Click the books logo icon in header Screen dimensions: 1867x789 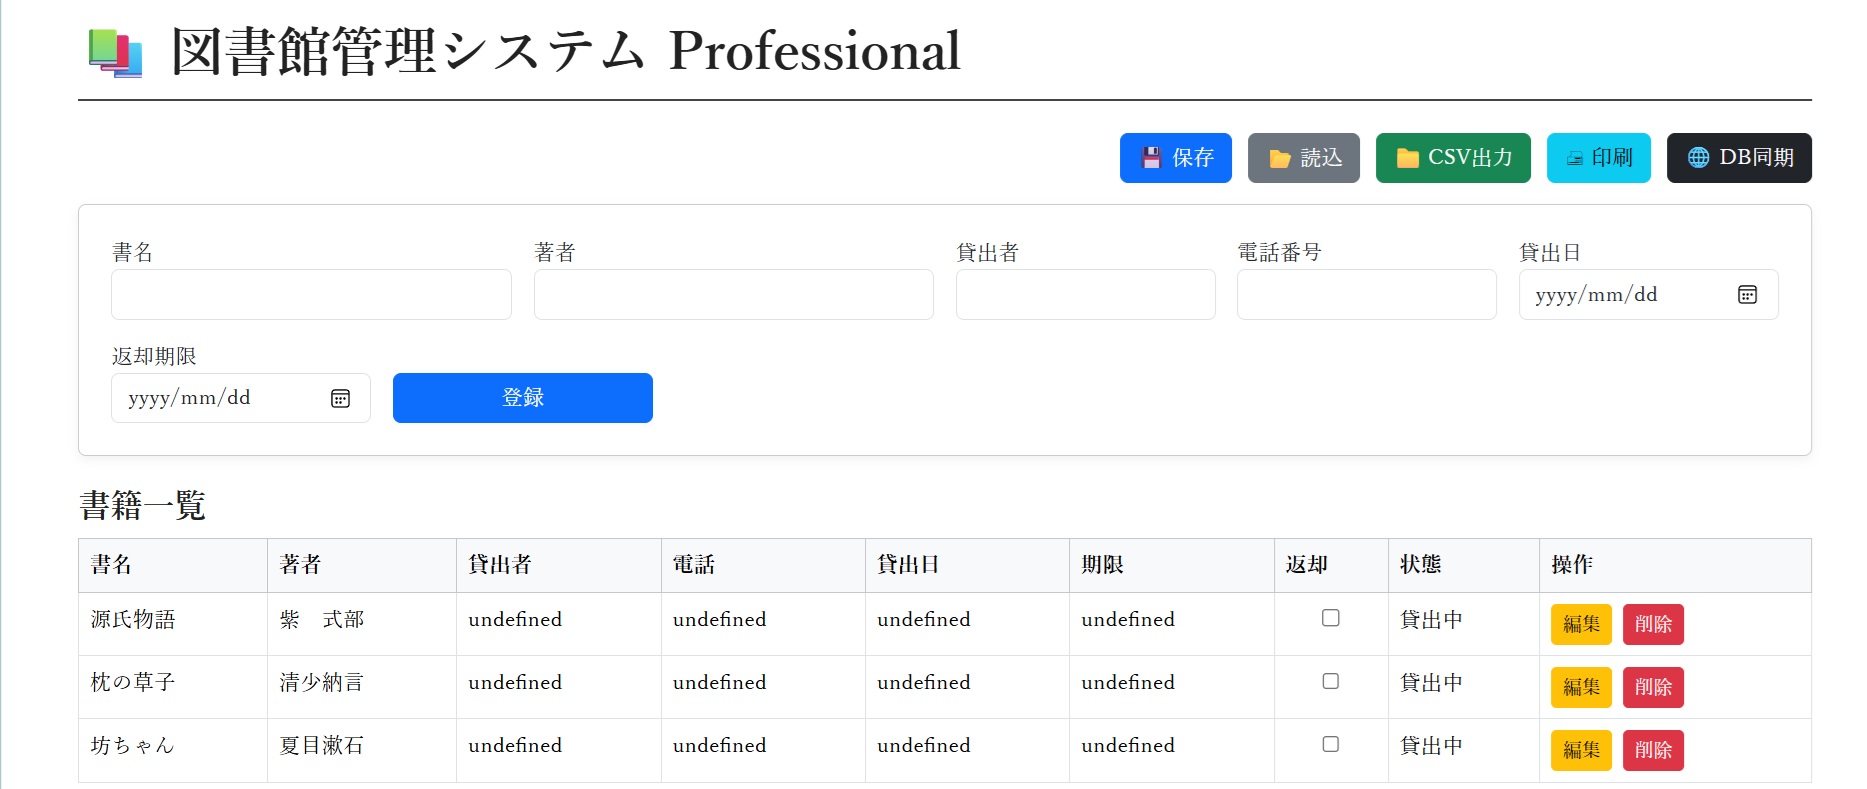pos(115,53)
